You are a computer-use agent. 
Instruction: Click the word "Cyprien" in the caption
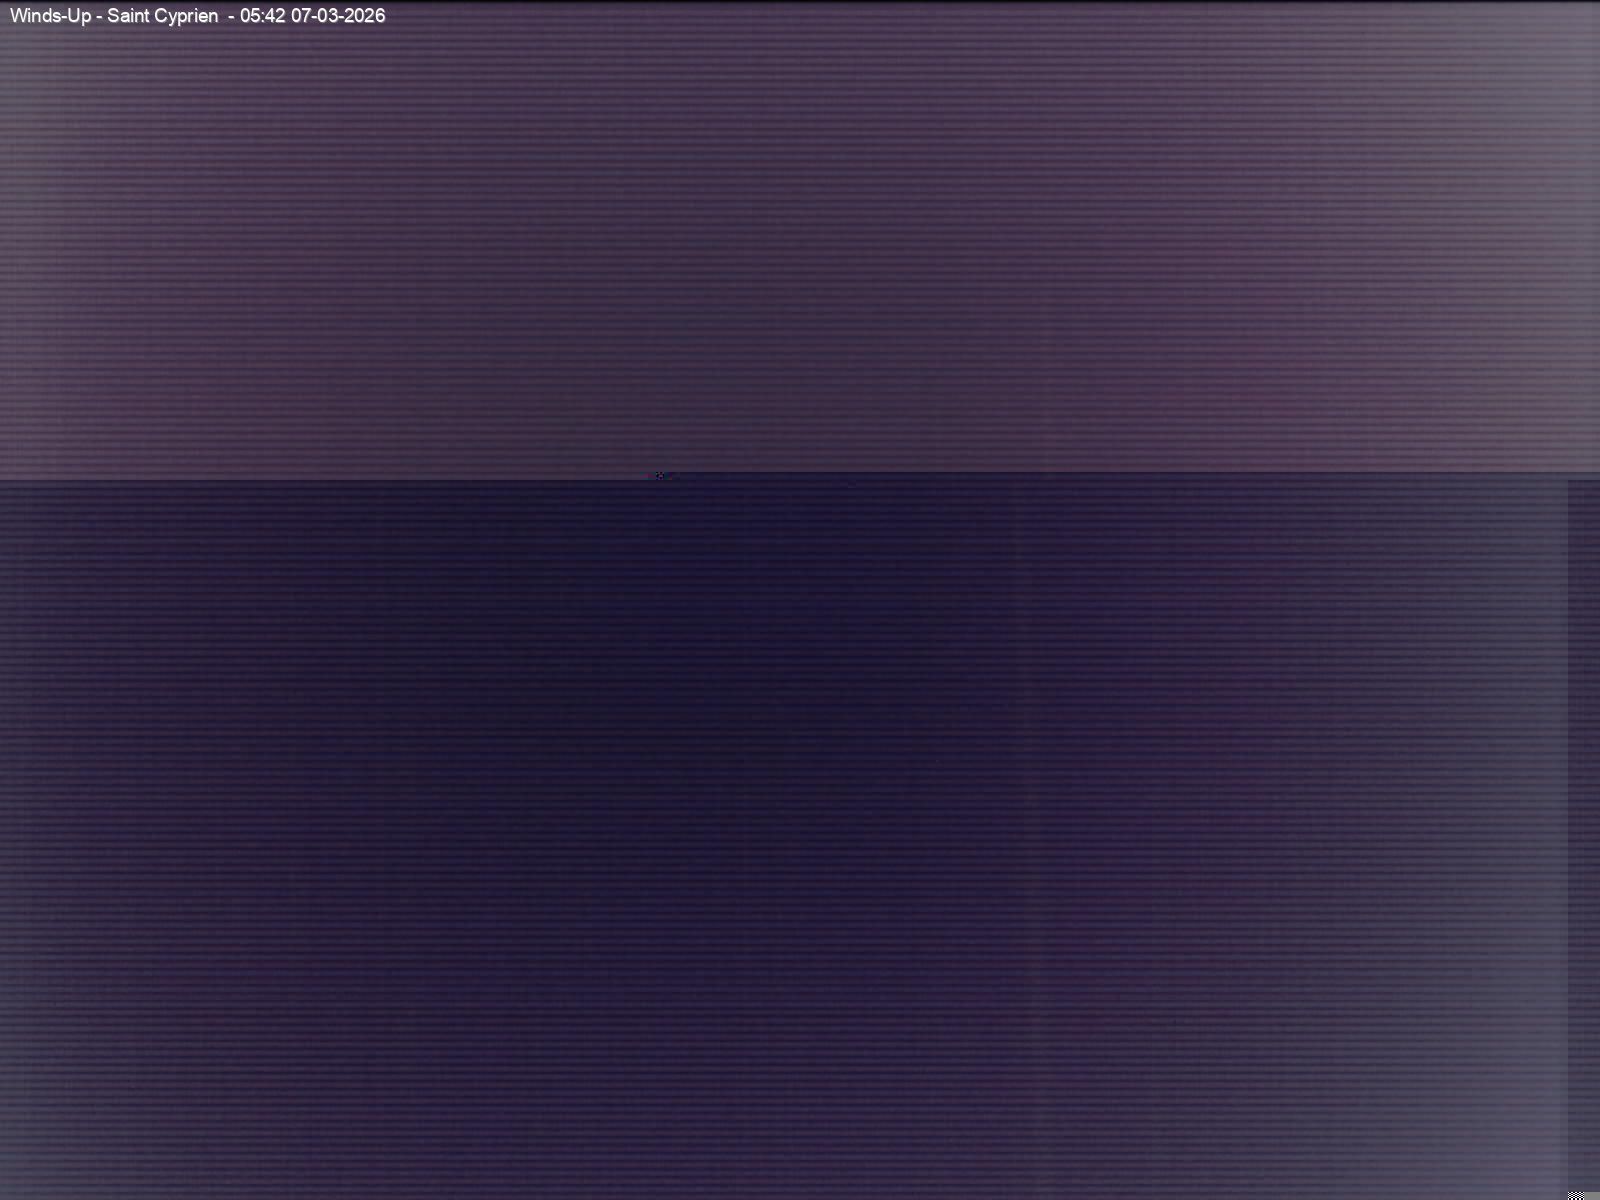click(186, 16)
